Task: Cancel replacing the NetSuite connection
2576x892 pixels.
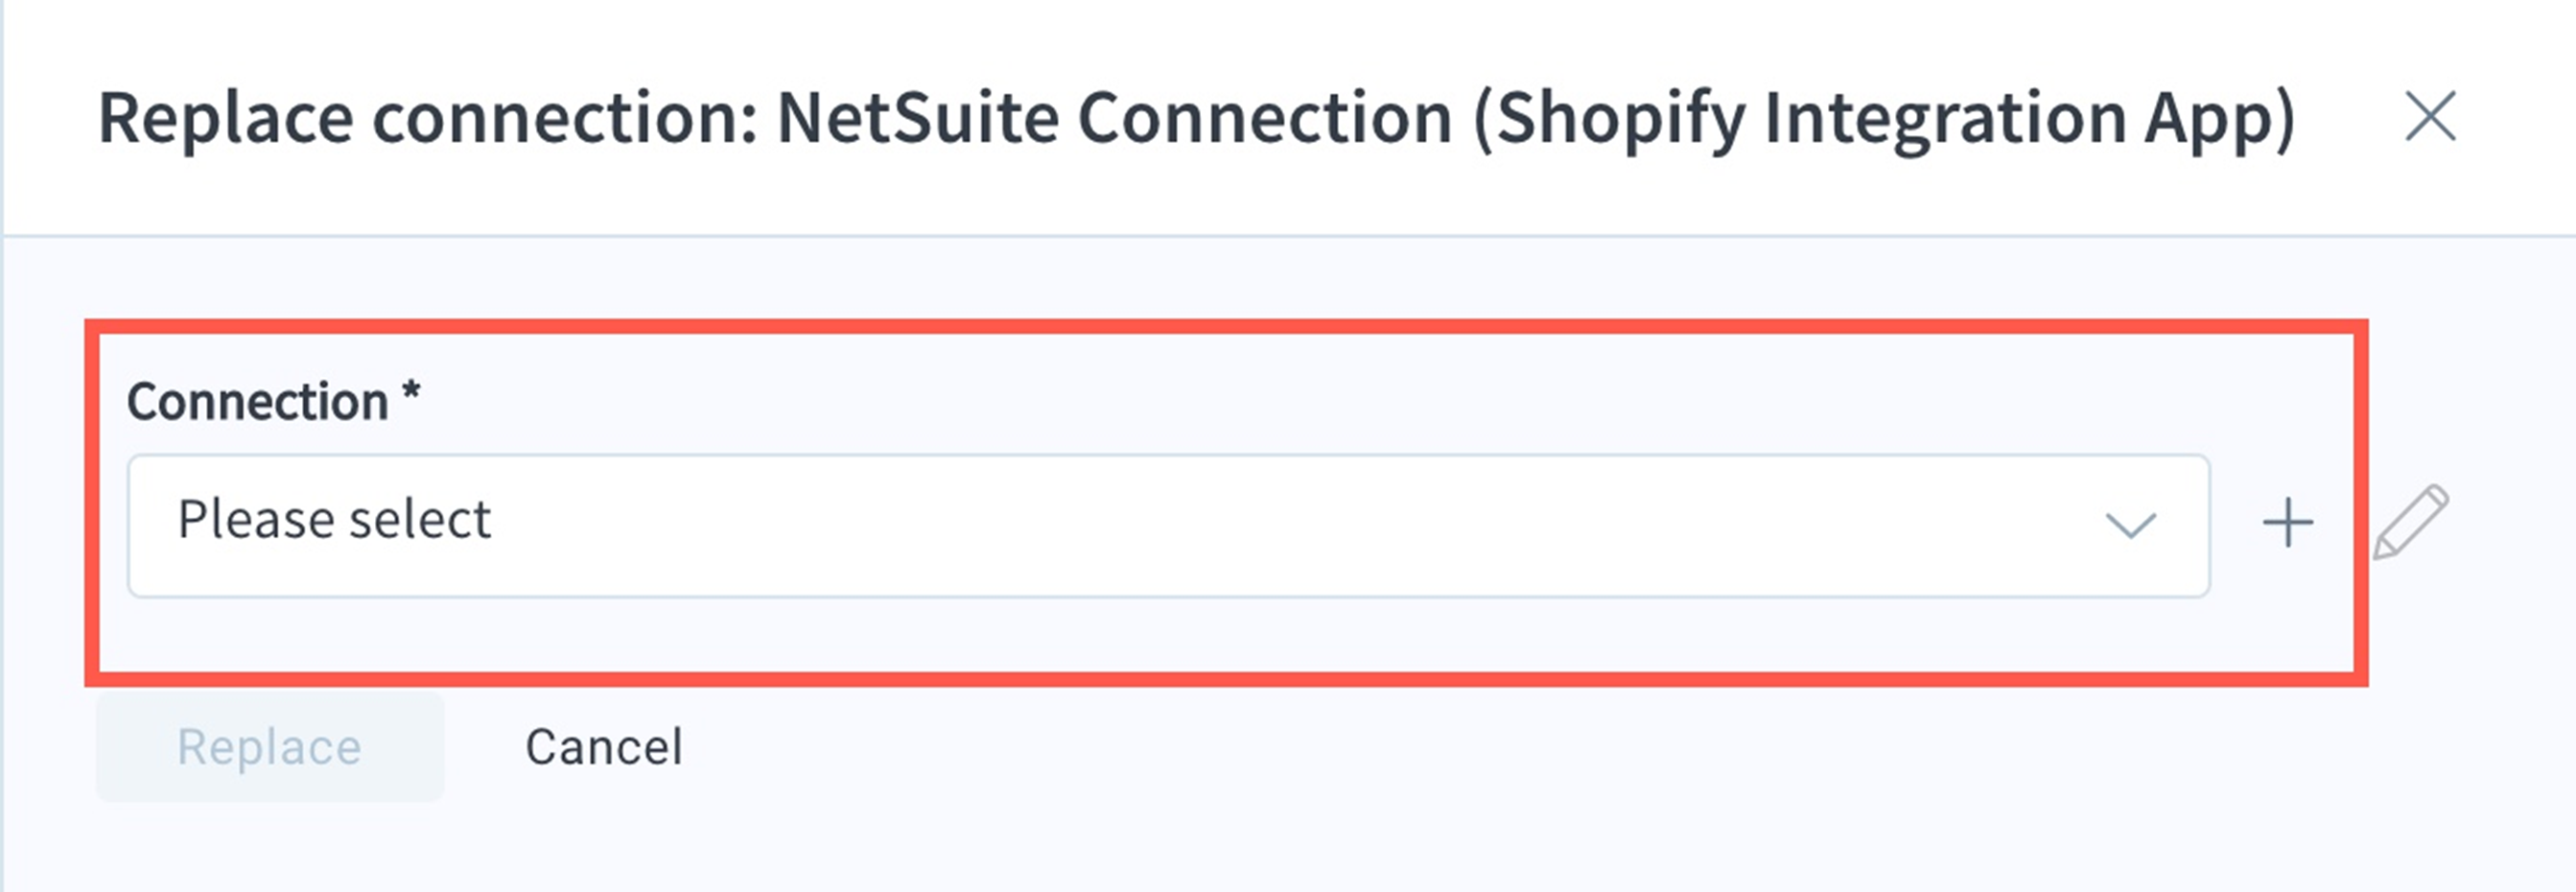Action: [604, 747]
